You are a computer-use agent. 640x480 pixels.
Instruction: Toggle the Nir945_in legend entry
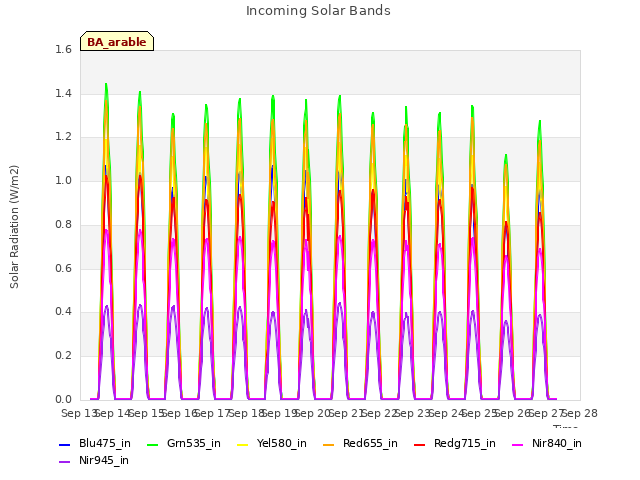pos(94,460)
